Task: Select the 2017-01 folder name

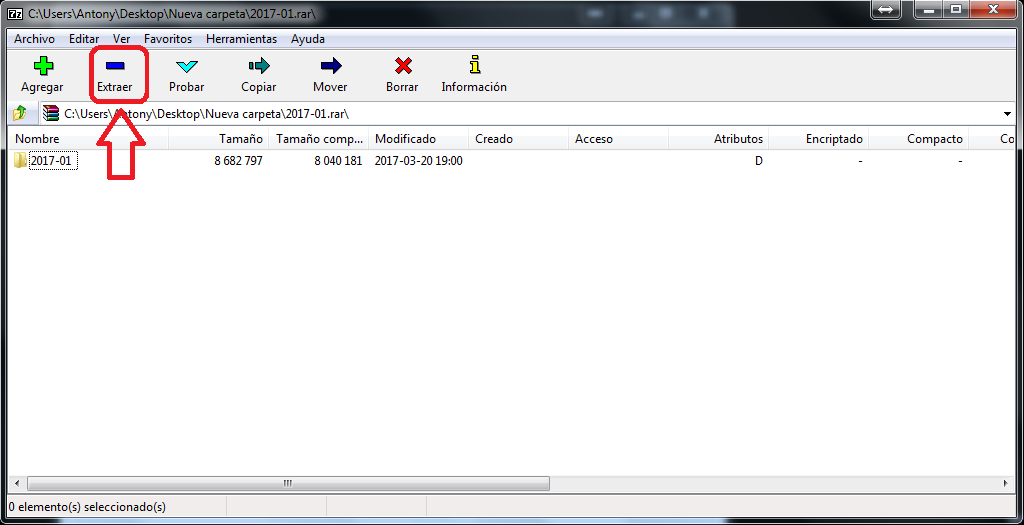Action: [53, 161]
